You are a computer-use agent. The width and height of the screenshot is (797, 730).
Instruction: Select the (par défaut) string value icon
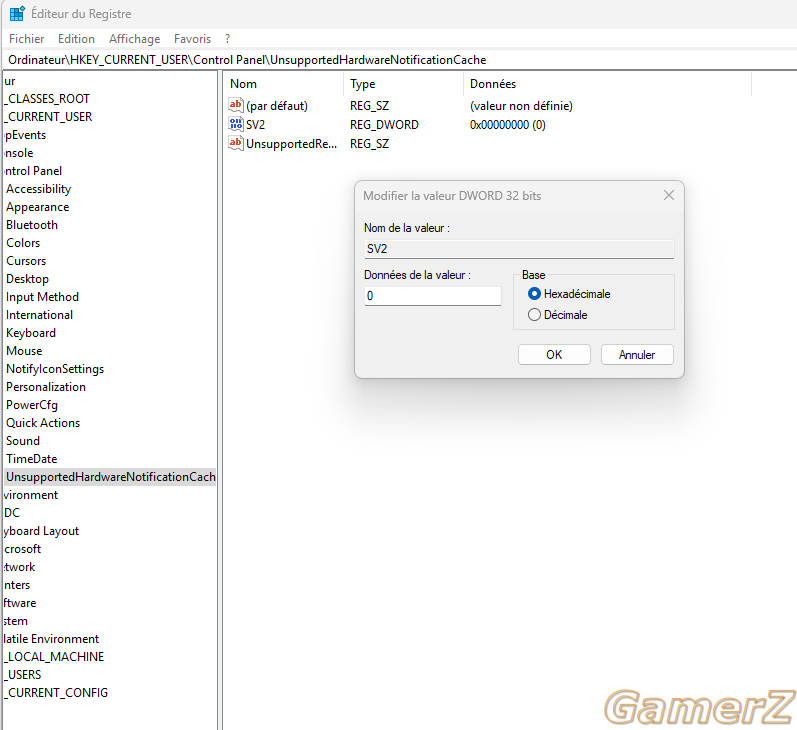tap(236, 105)
